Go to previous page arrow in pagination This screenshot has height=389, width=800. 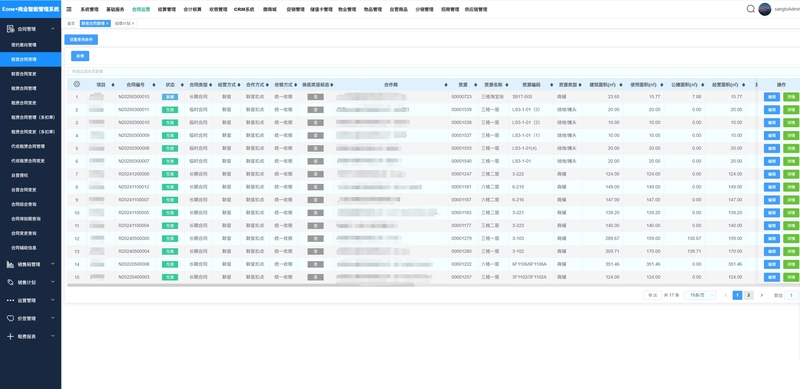(x=726, y=295)
